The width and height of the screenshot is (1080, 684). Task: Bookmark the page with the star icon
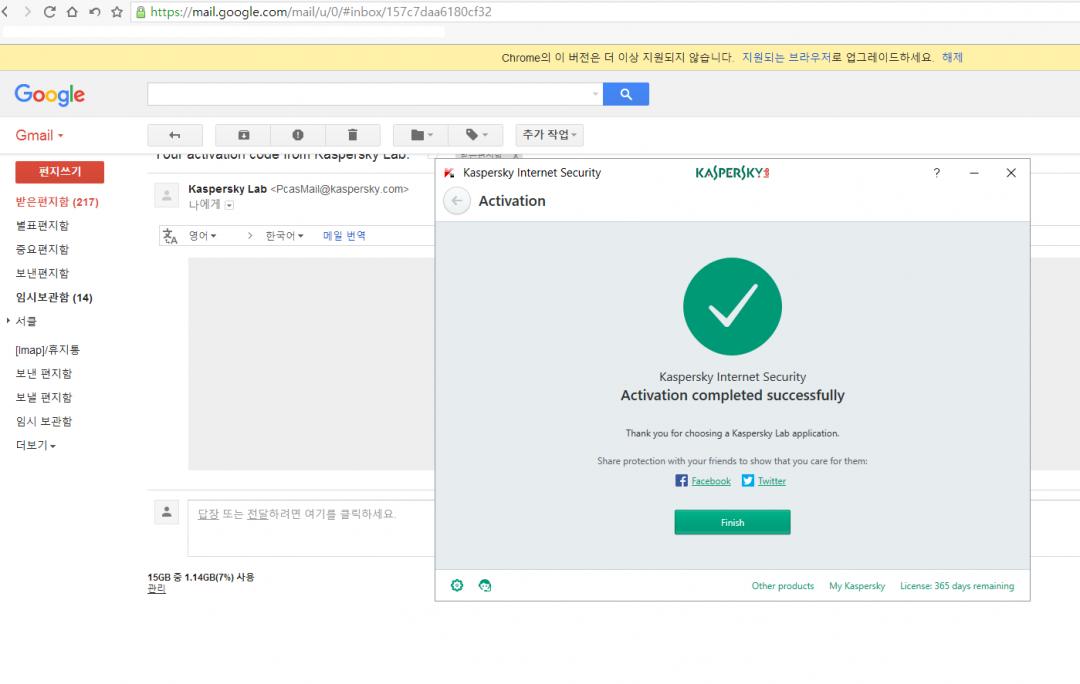point(117,12)
